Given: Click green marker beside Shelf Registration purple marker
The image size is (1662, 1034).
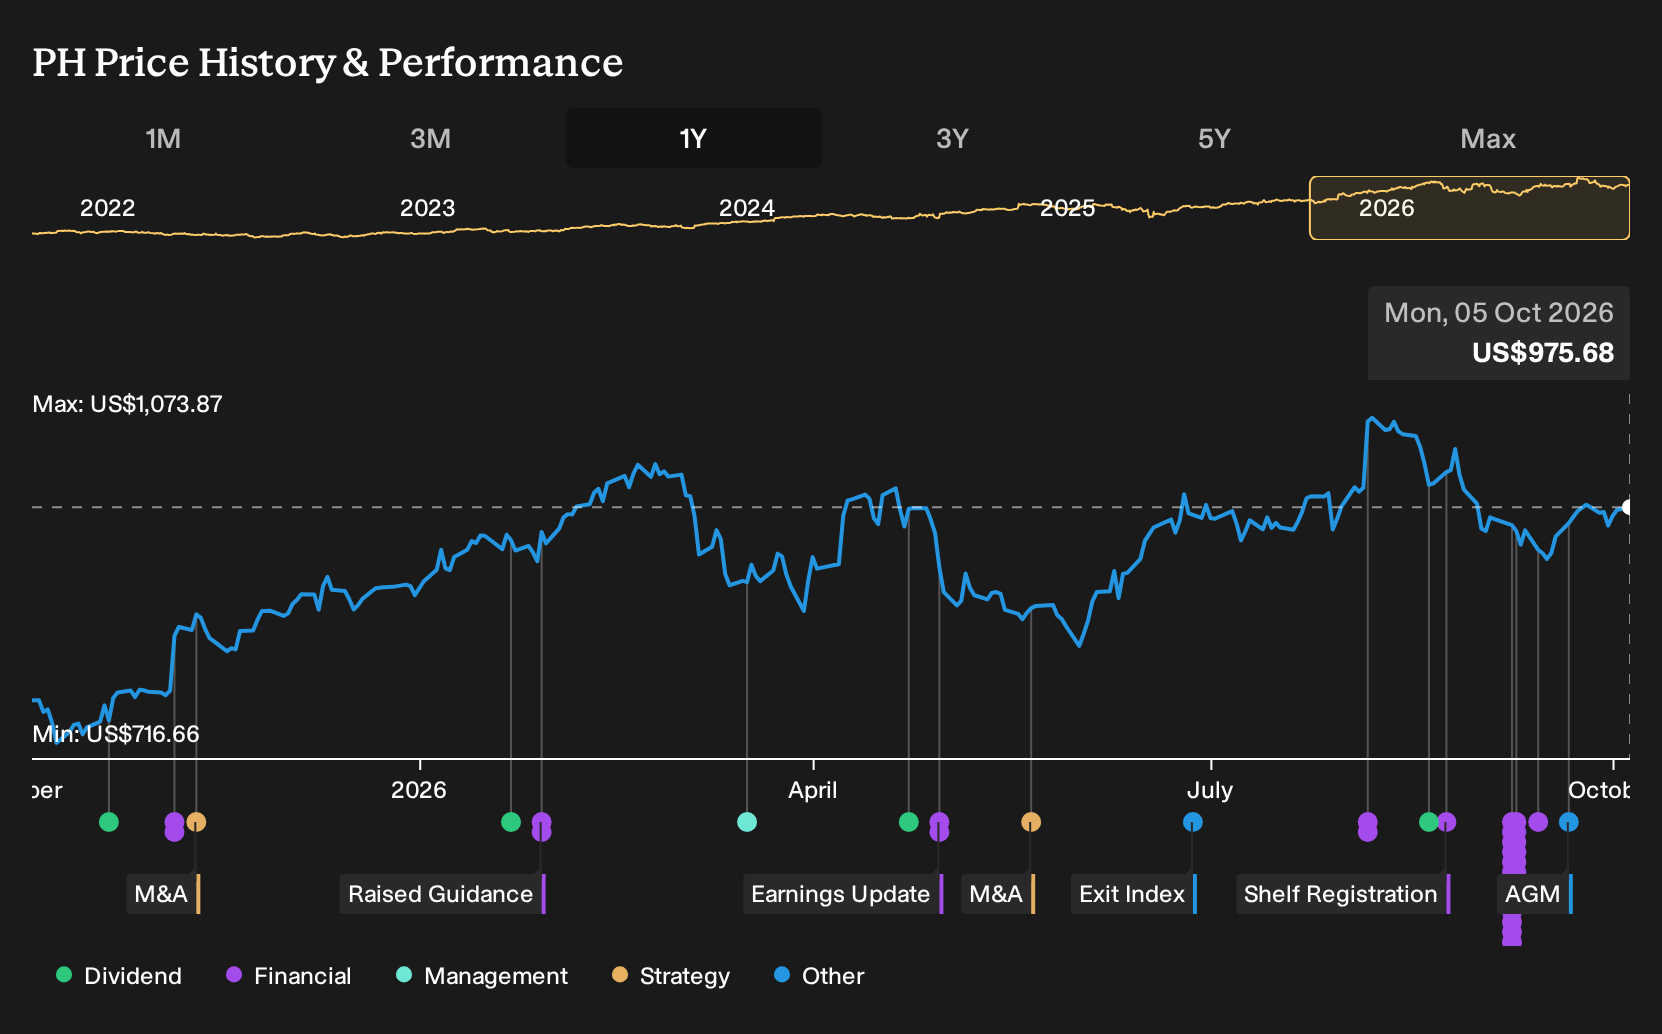Looking at the screenshot, I should click(1429, 822).
